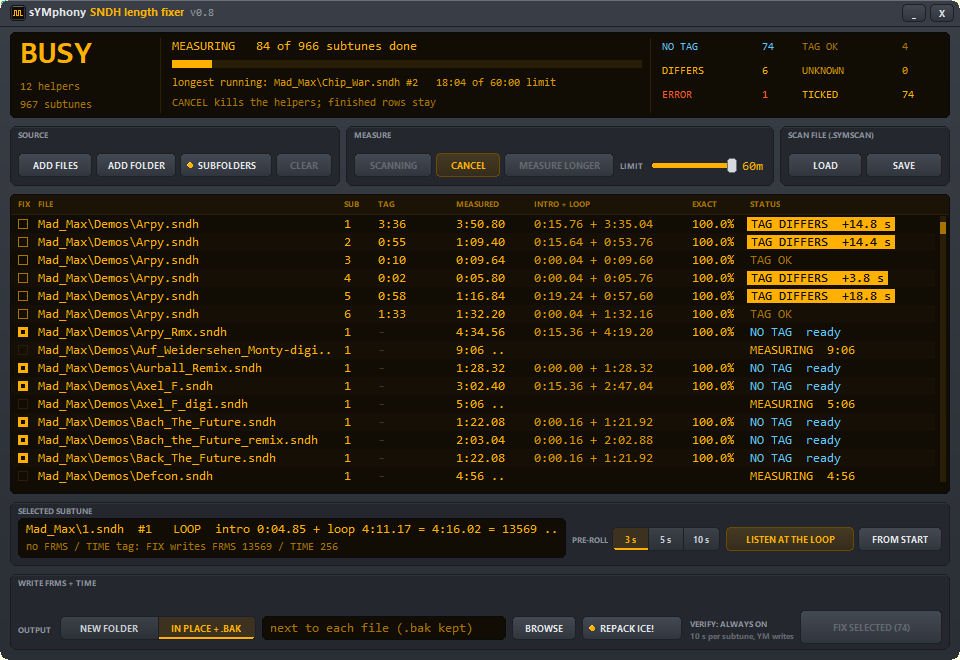Click the ADD FILES button
The height and width of the screenshot is (660, 960).
coord(55,165)
